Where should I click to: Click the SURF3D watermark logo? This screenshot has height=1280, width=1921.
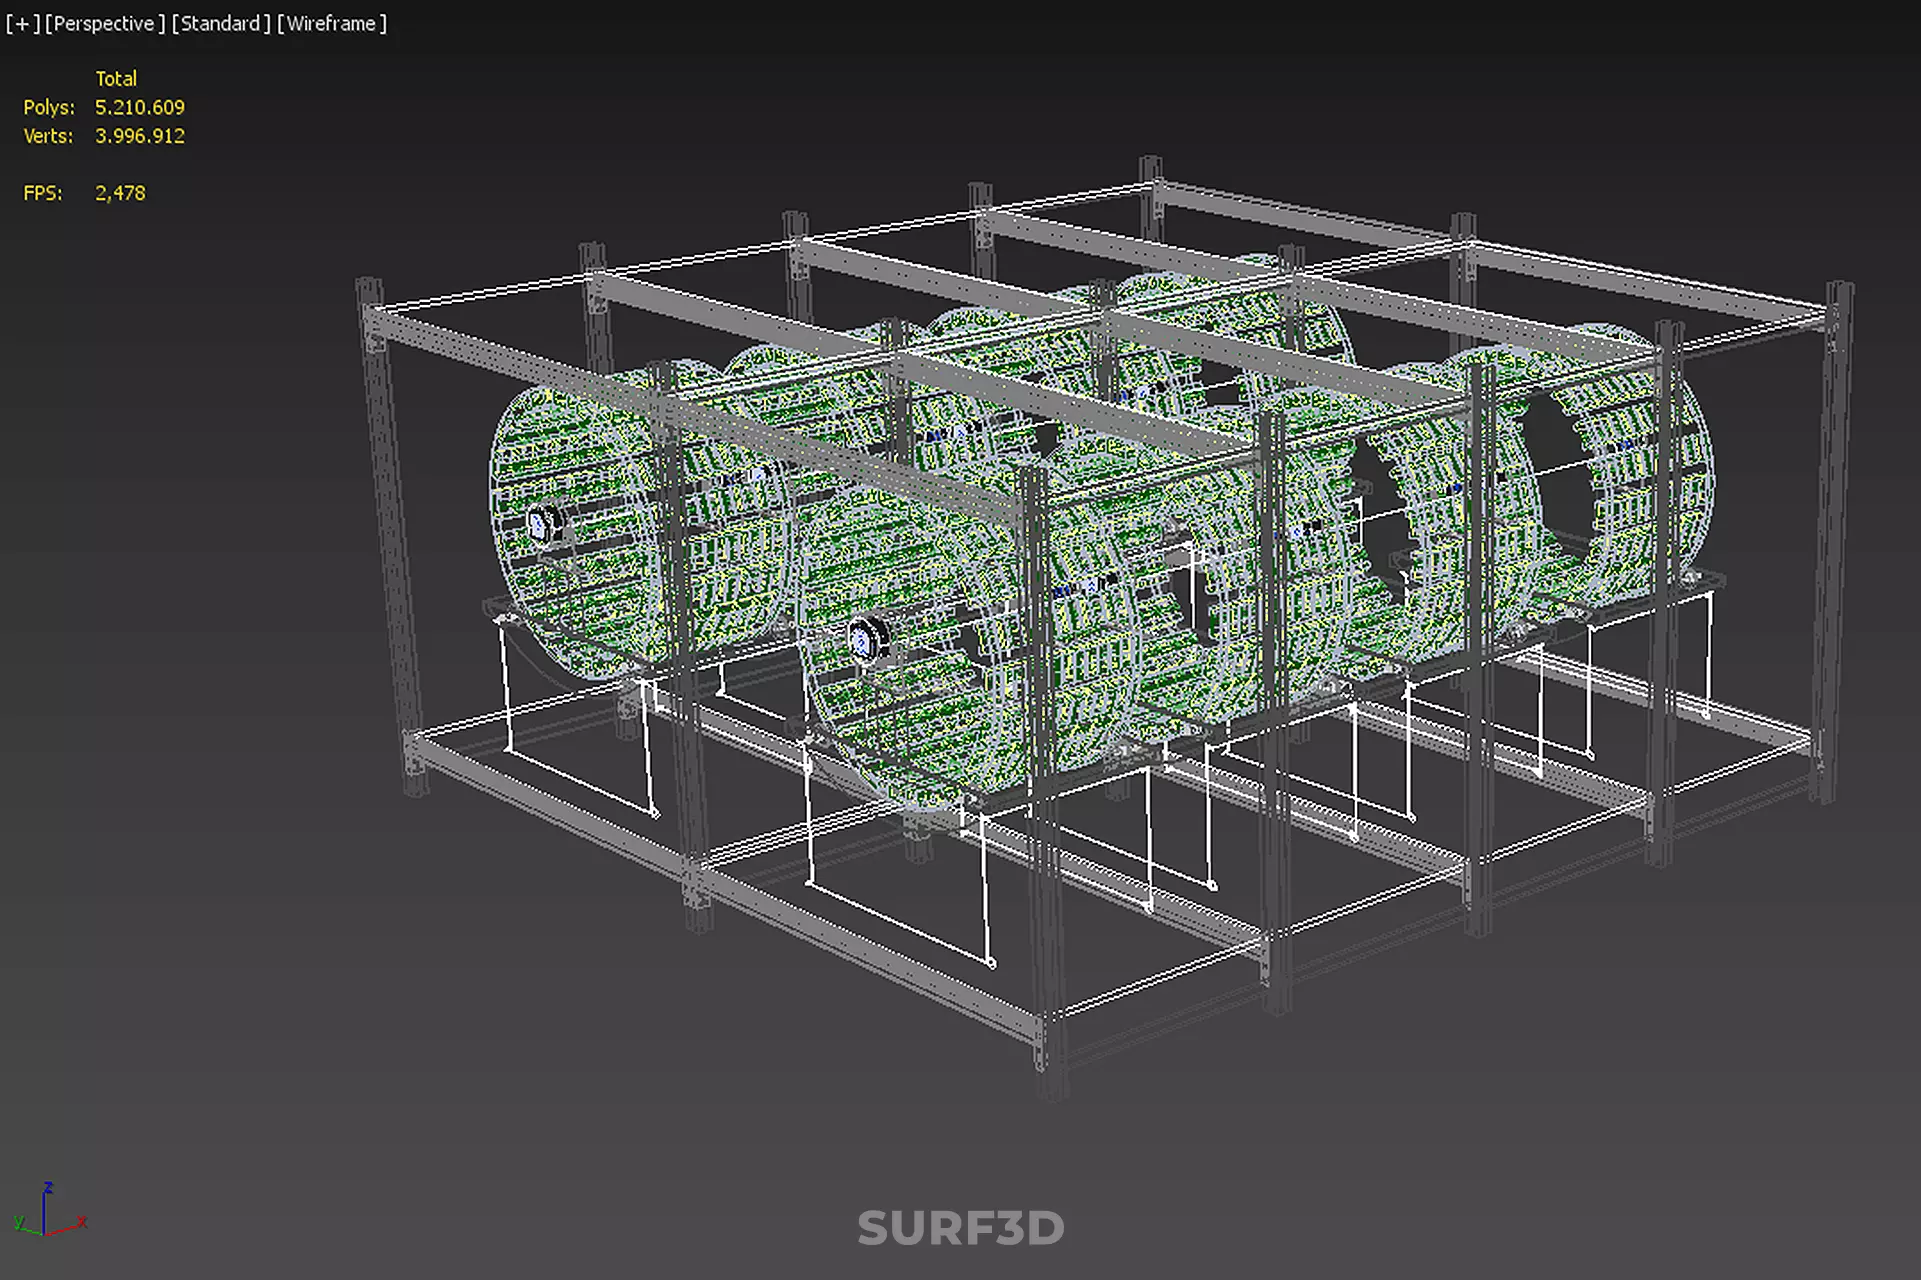[x=960, y=1228]
